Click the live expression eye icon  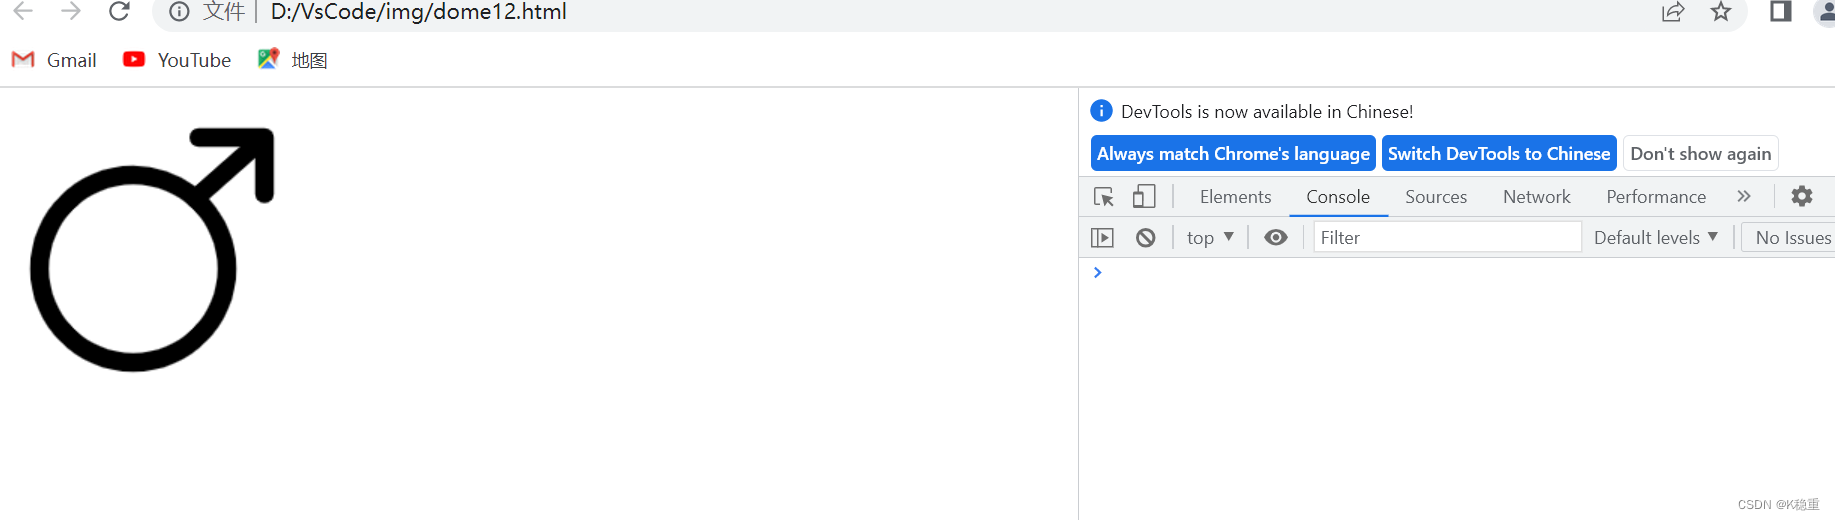pyautogui.click(x=1275, y=238)
